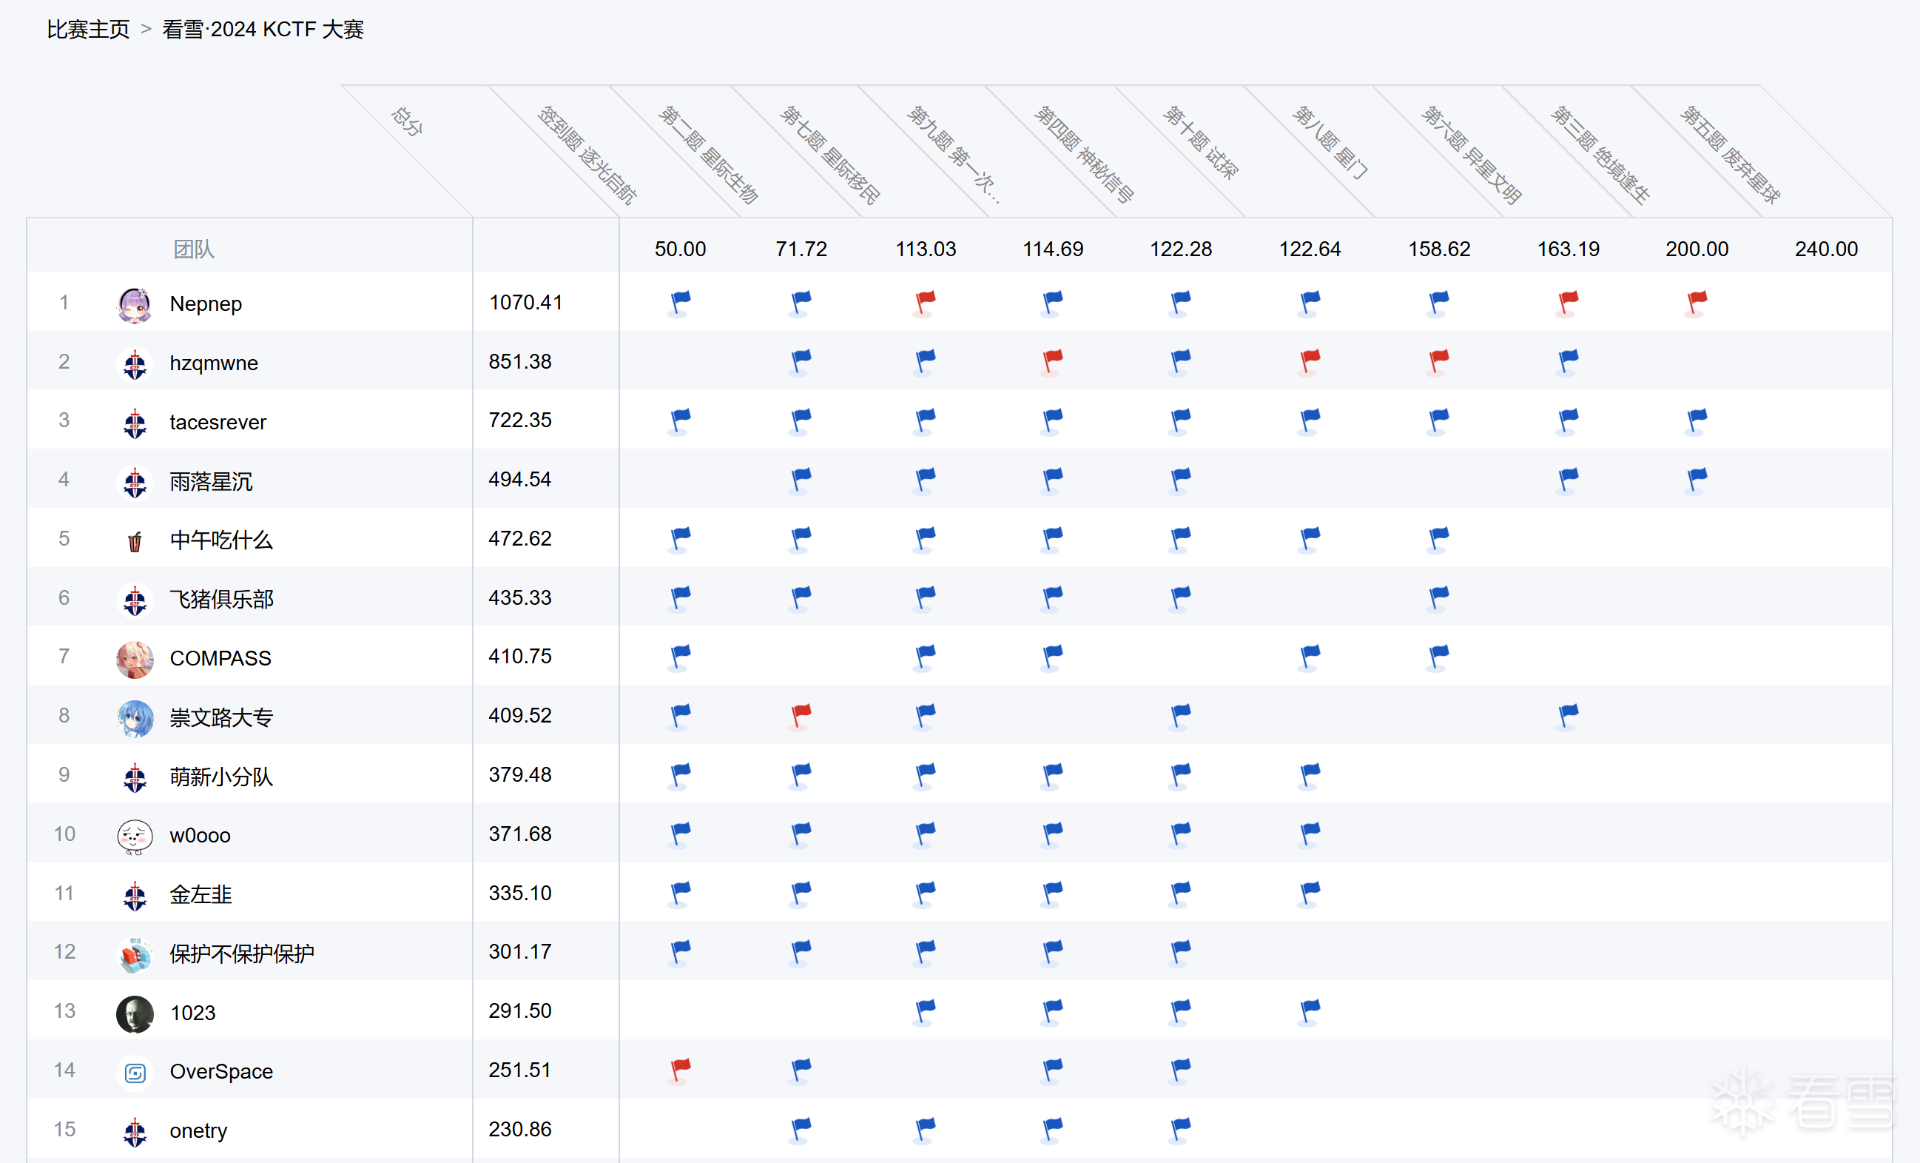
Task: Open 看雪·2024 KCTF 大赛 breadcrumb
Action: 263,30
